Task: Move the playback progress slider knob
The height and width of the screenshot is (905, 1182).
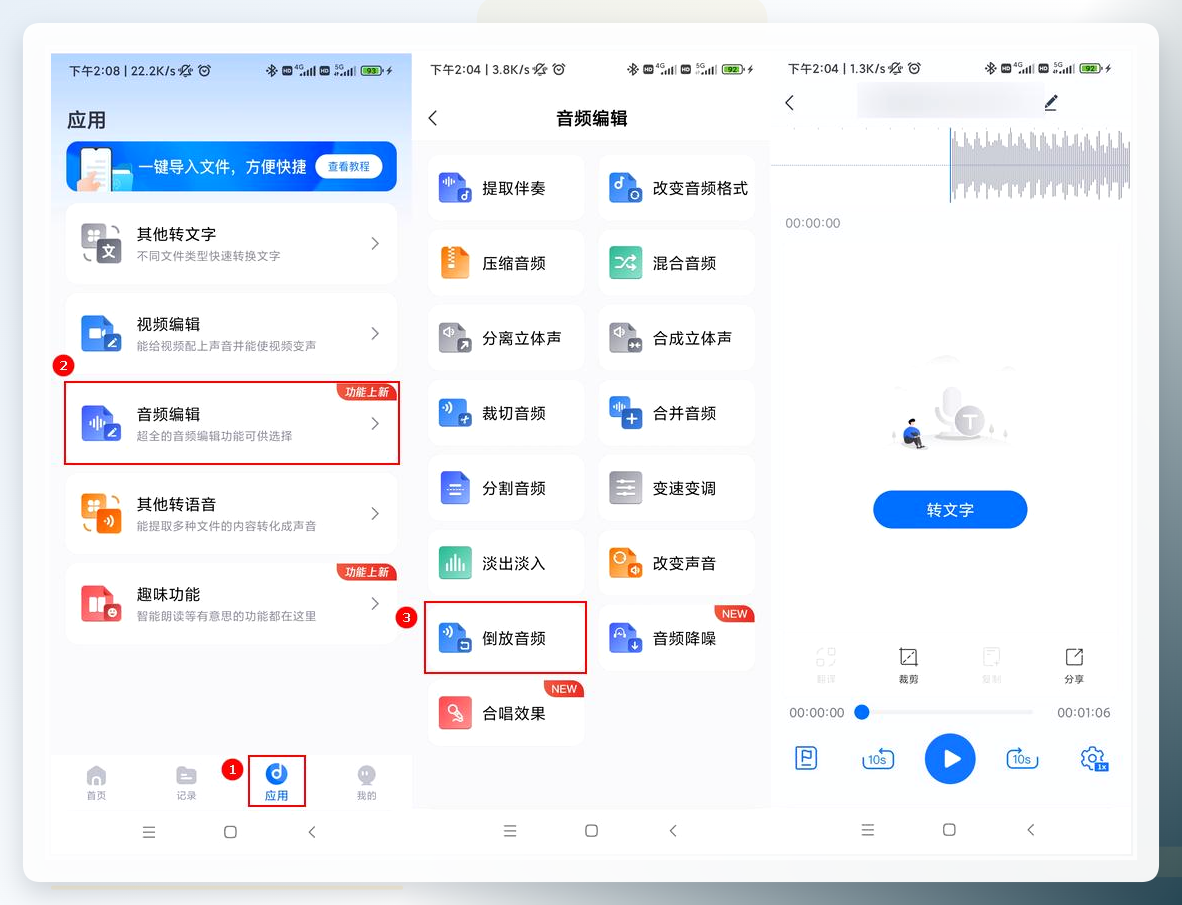Action: pos(862,712)
